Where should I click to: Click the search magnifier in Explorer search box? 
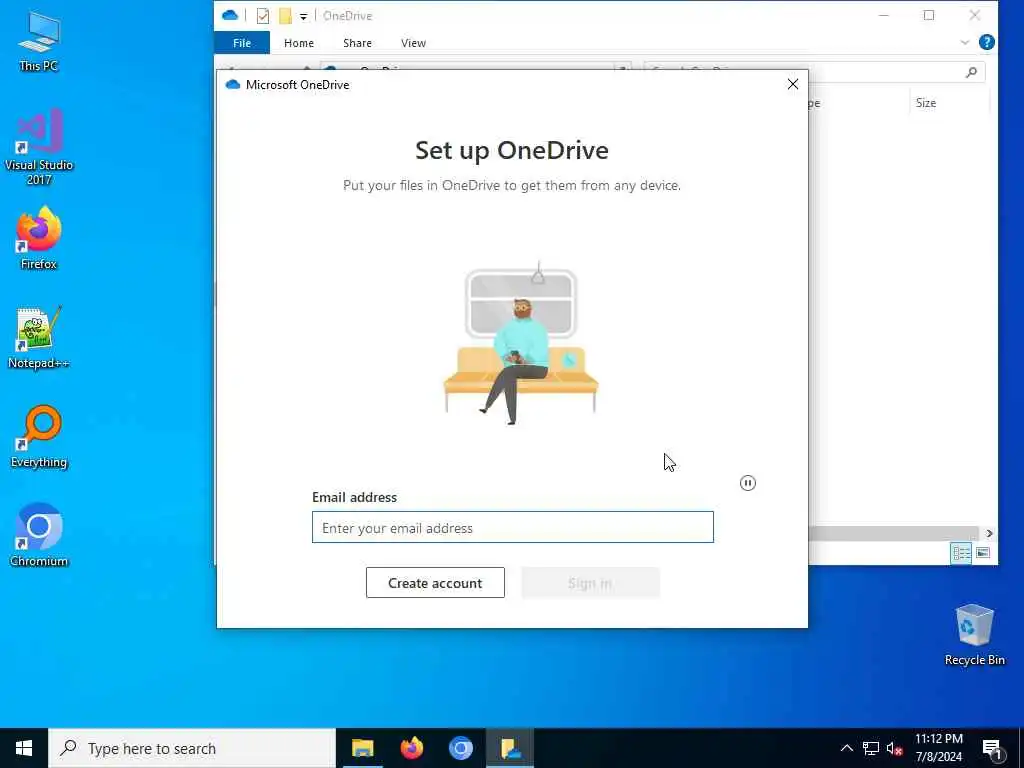point(971,72)
